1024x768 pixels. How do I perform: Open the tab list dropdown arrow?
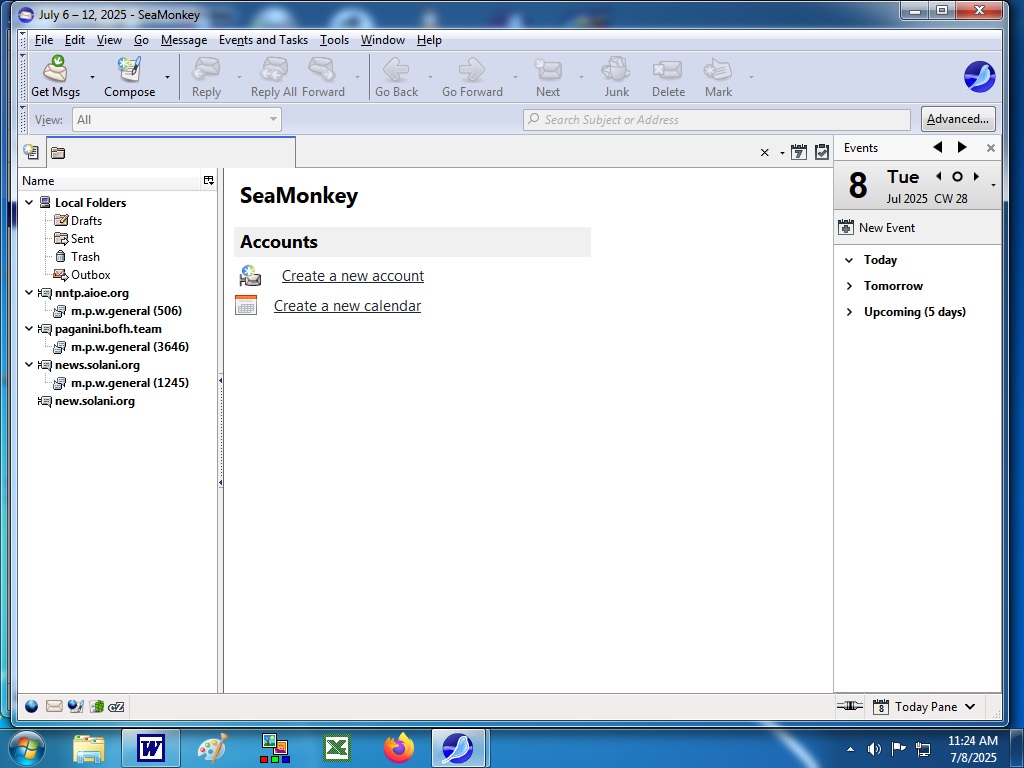coord(782,153)
